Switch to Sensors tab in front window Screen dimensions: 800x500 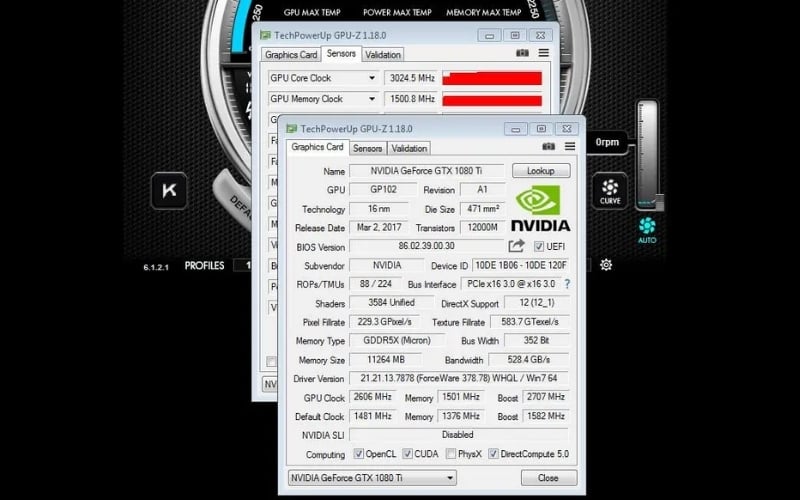coord(367,148)
